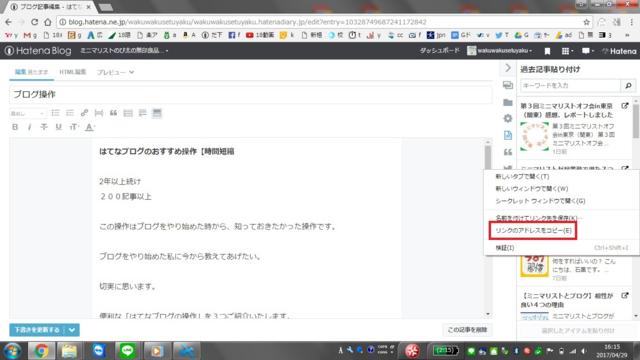Insert a bulleted list

56,113
